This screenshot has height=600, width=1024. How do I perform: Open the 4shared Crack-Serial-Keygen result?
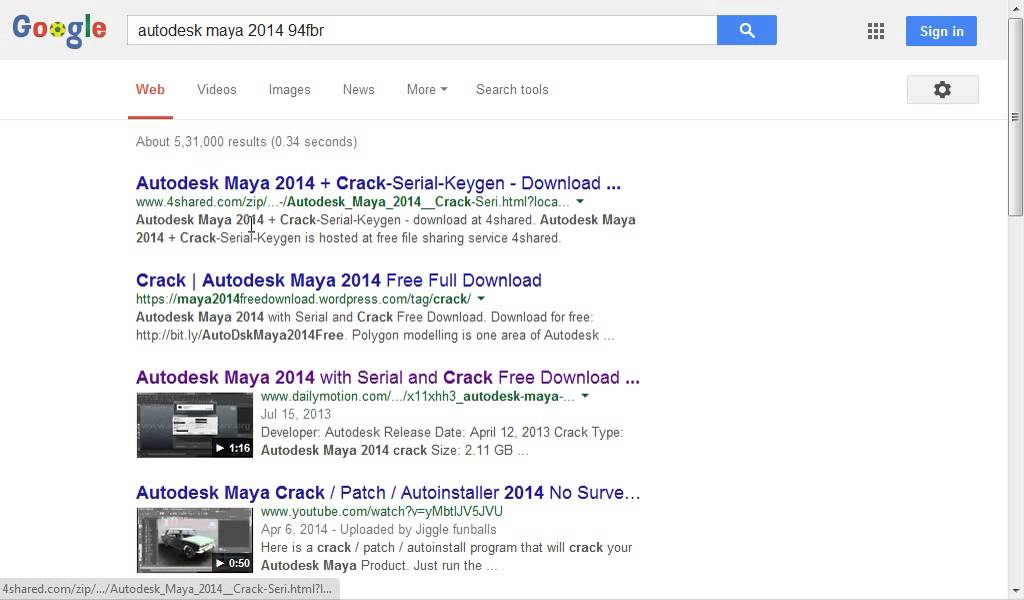pos(378,183)
